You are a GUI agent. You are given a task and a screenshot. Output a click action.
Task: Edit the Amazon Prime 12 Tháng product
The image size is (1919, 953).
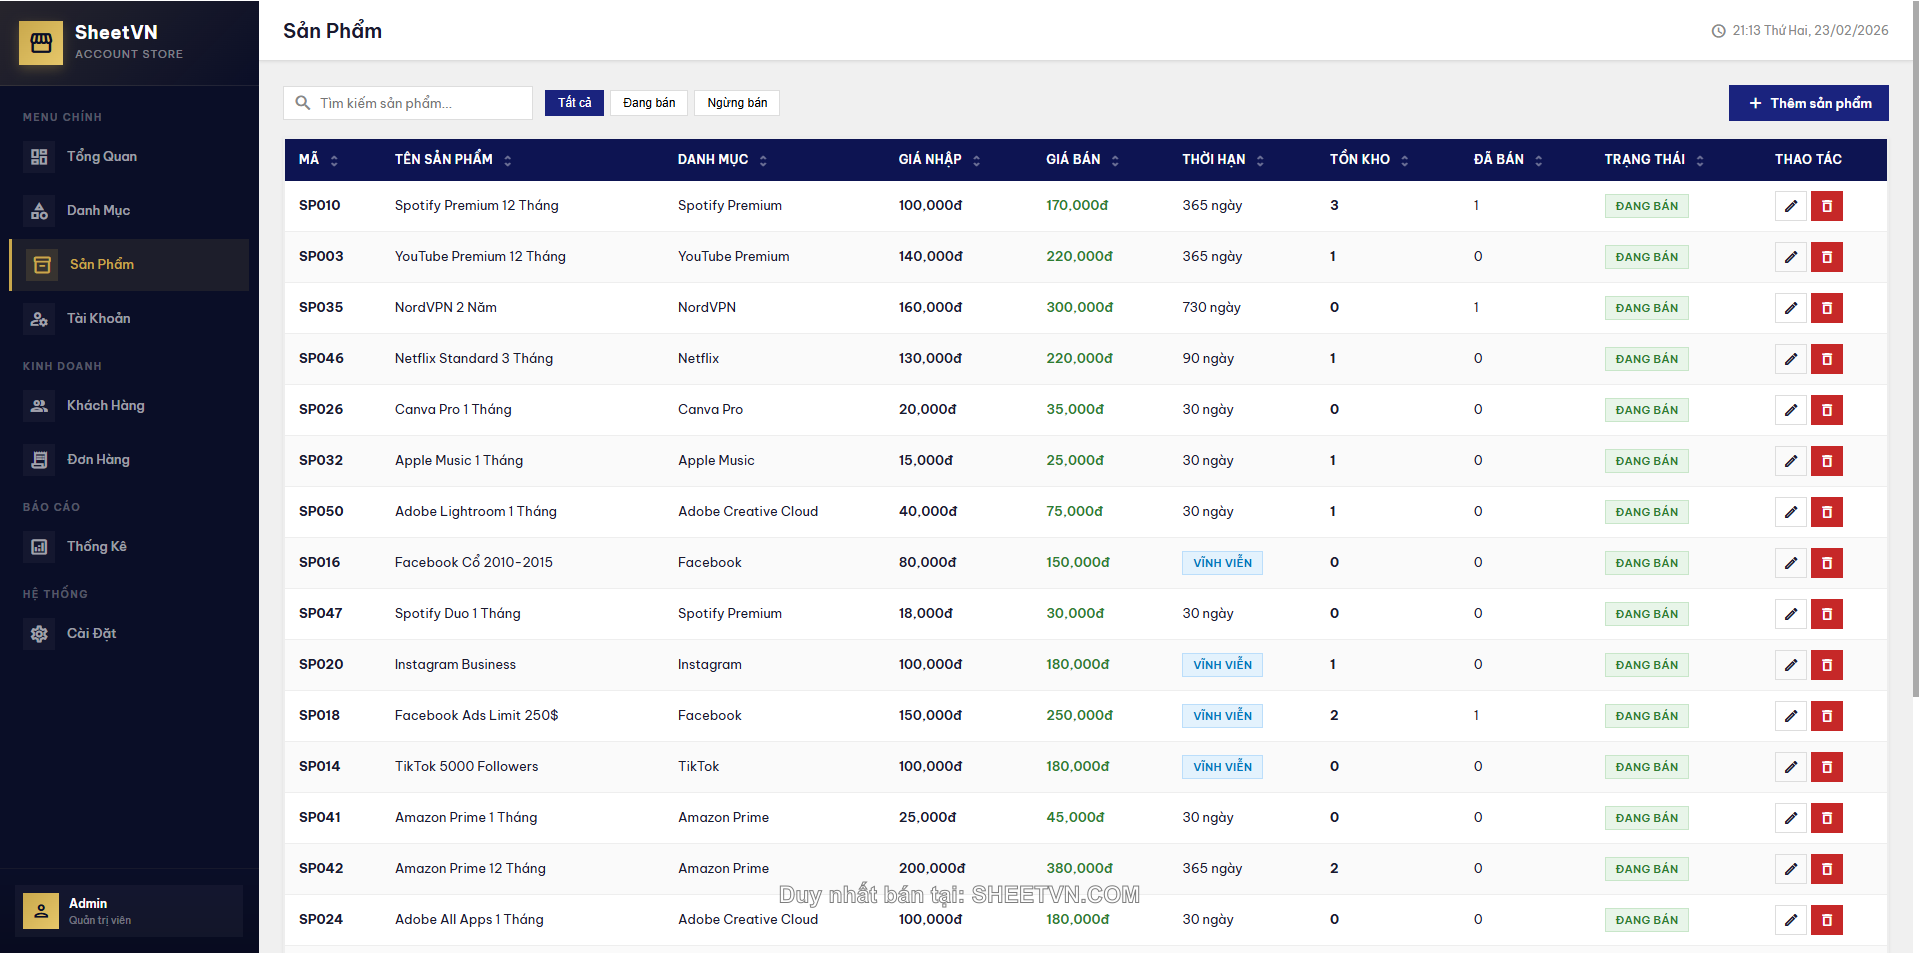pos(1790,869)
